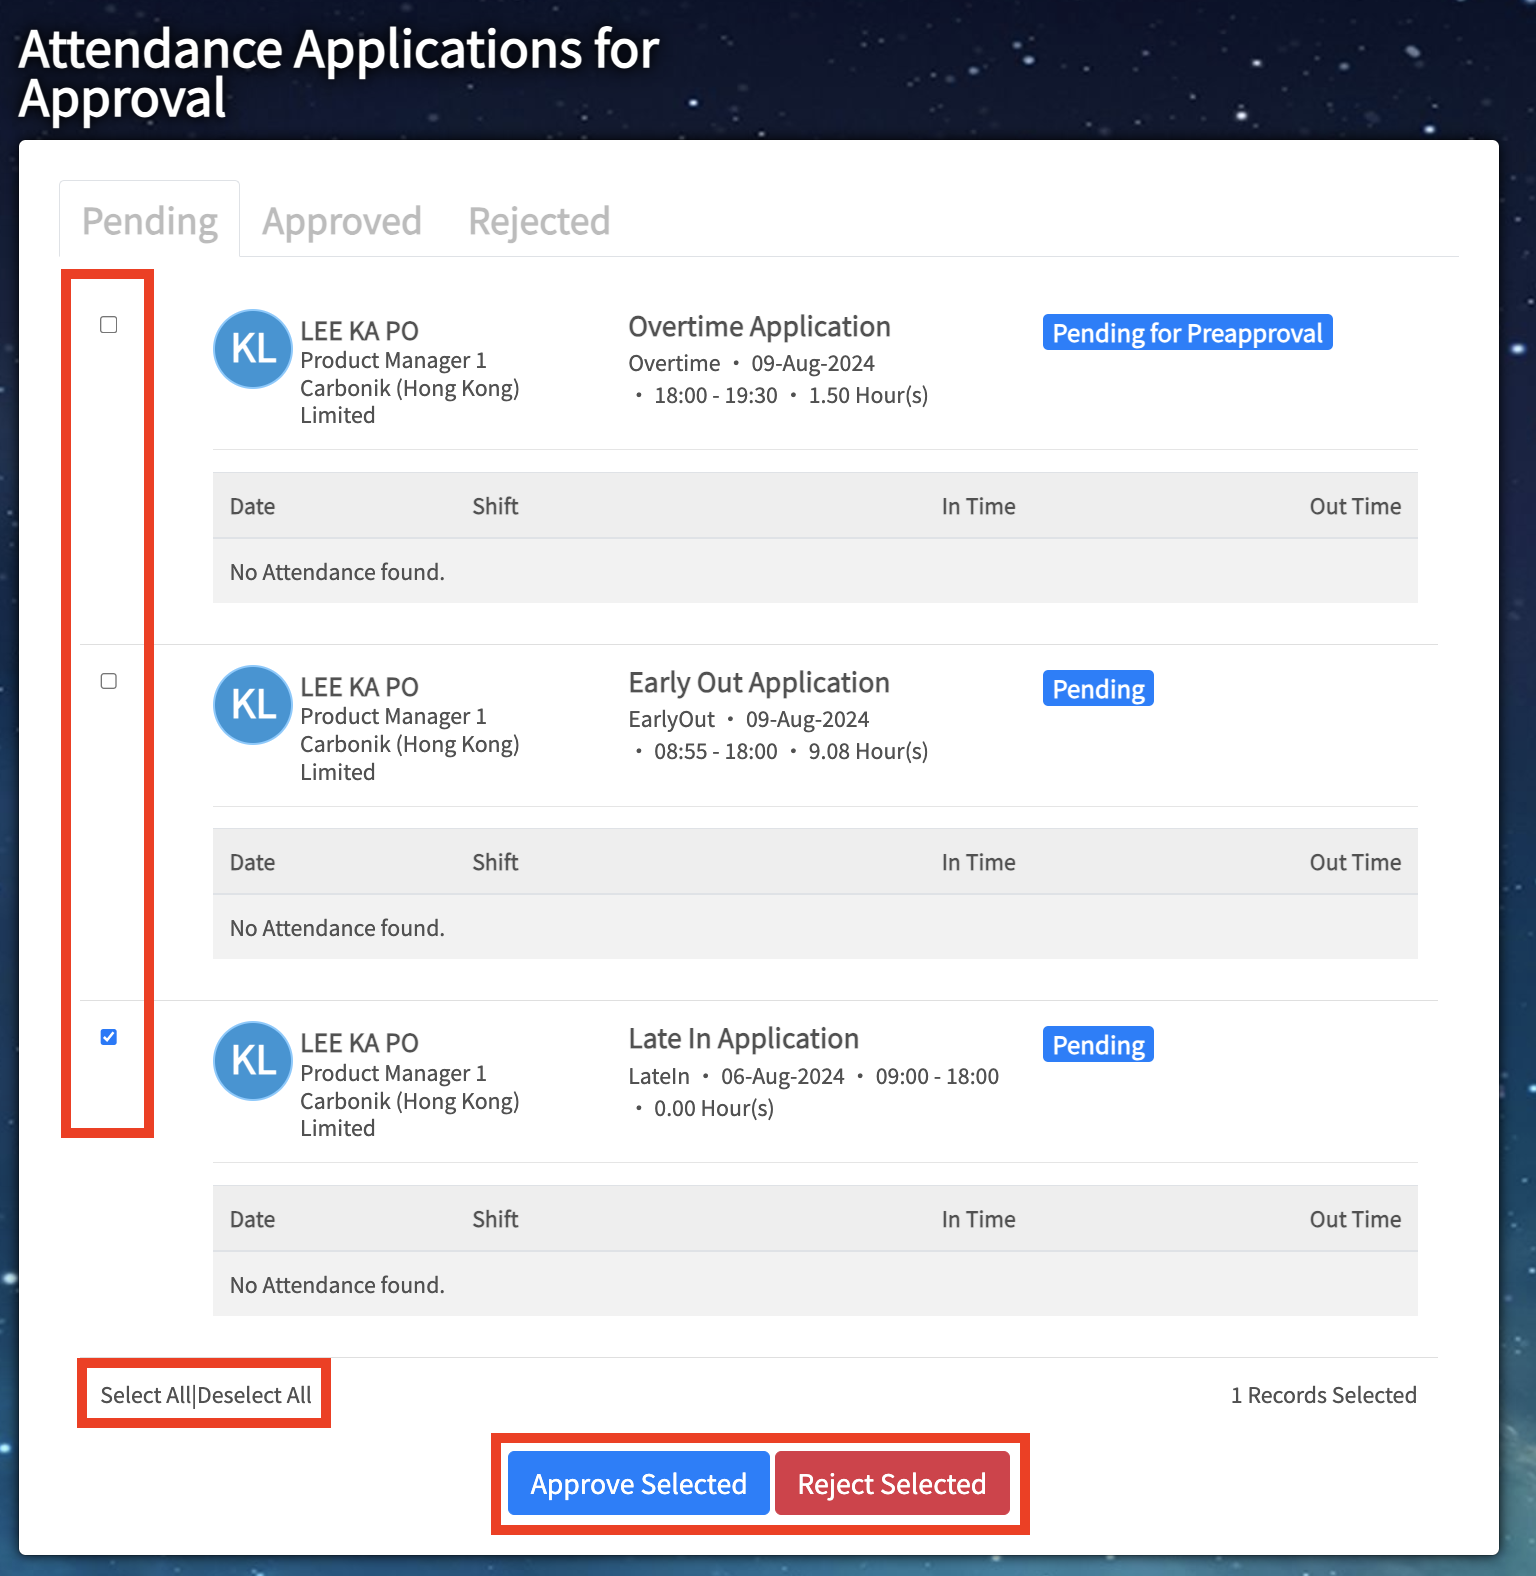Click the Pending for Preapproval badge
Viewport: 1536px width, 1576px height.
pos(1187,333)
